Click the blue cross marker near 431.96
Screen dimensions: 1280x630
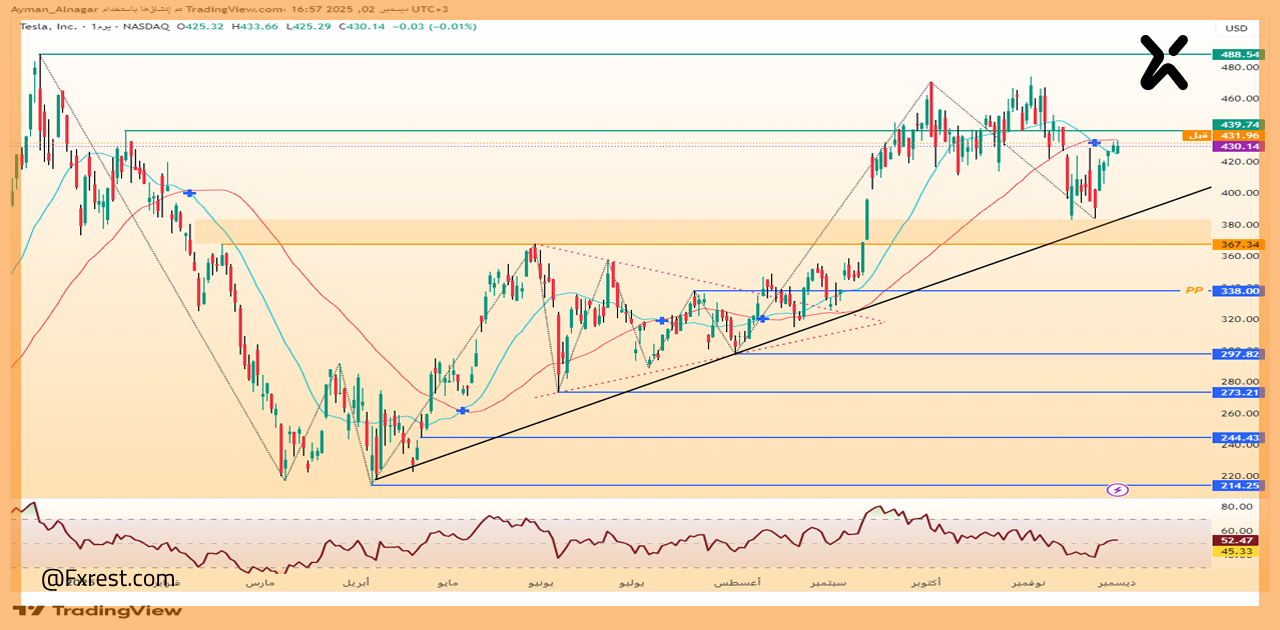click(x=1095, y=143)
